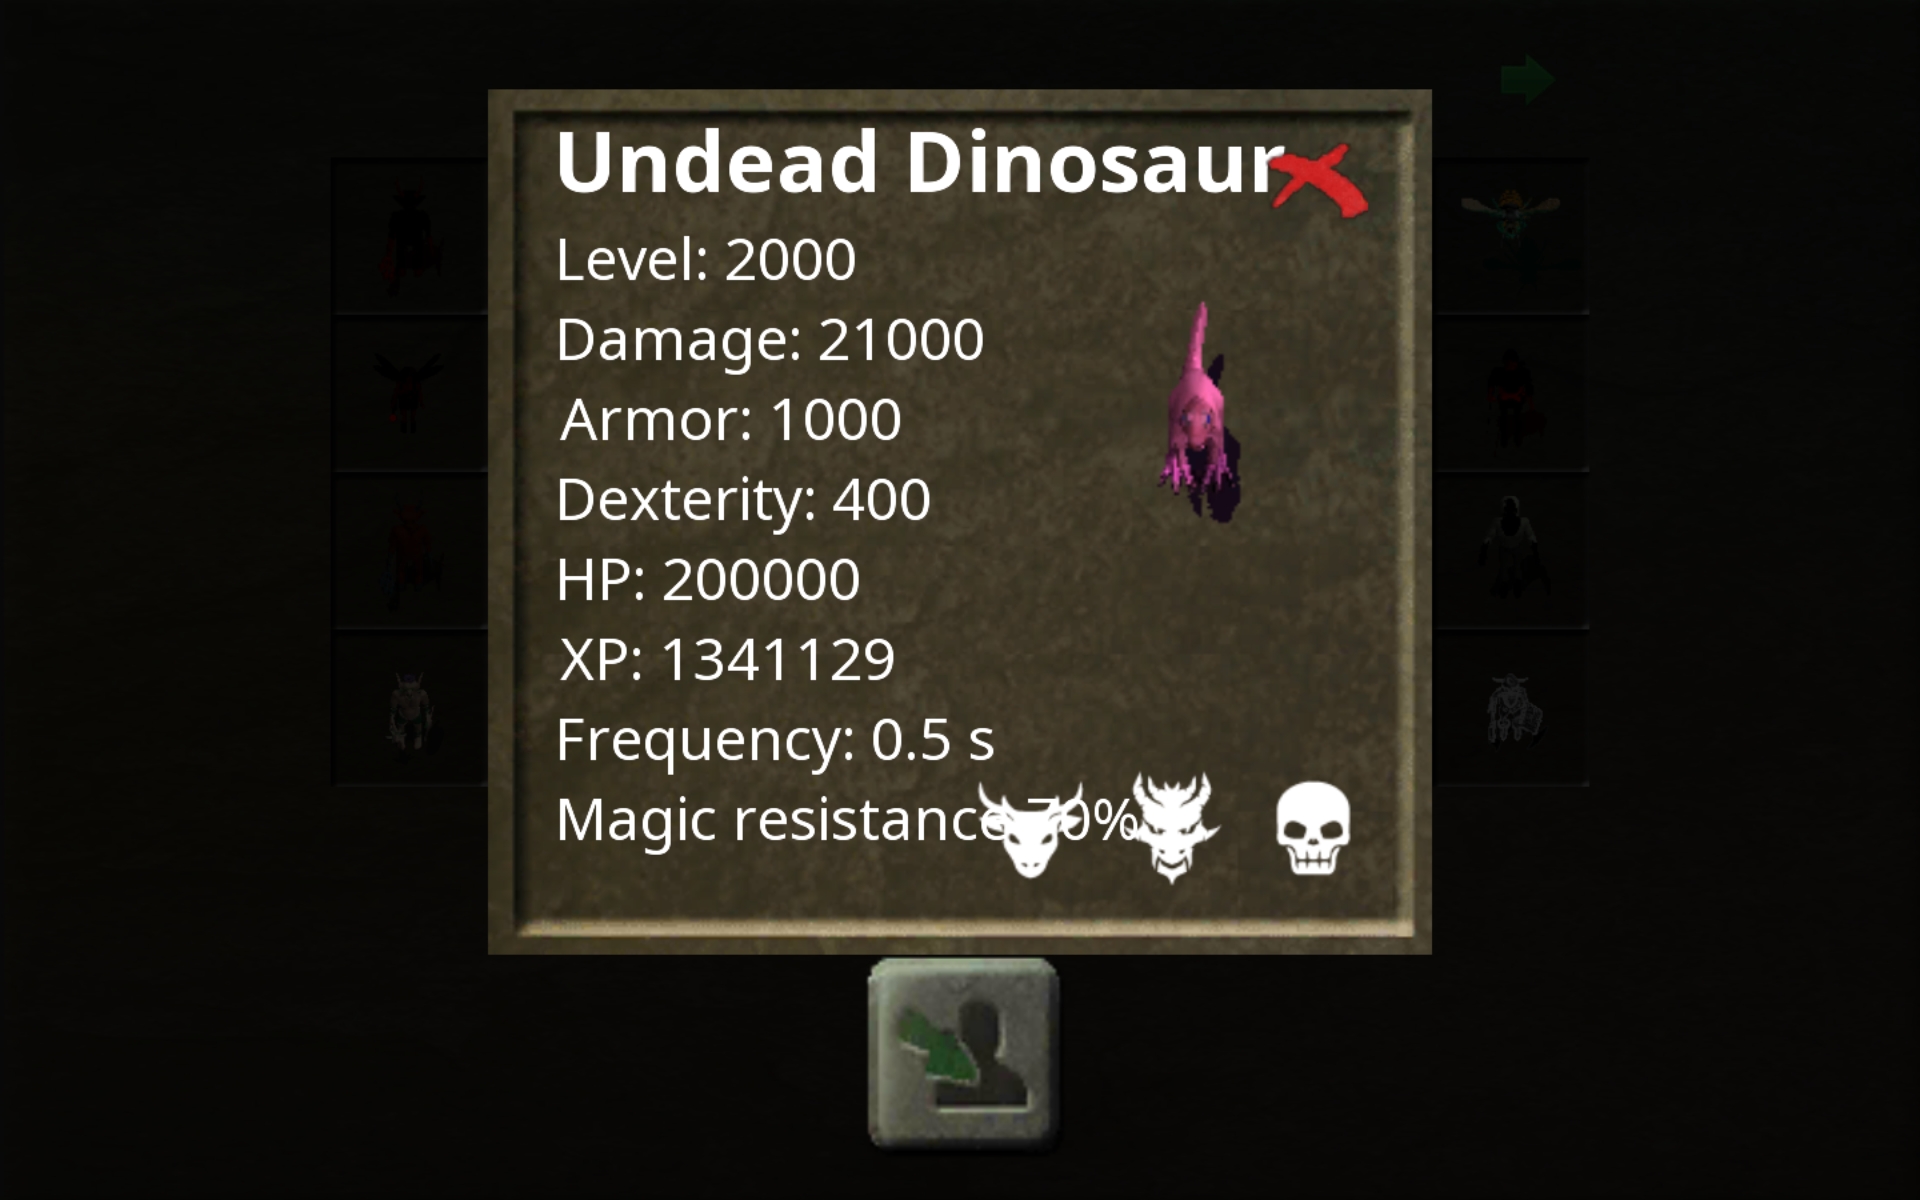Screen dimensions: 1920x1200
Task: Open the white outlined horned beast entry
Action: pyautogui.click(x=1510, y=710)
